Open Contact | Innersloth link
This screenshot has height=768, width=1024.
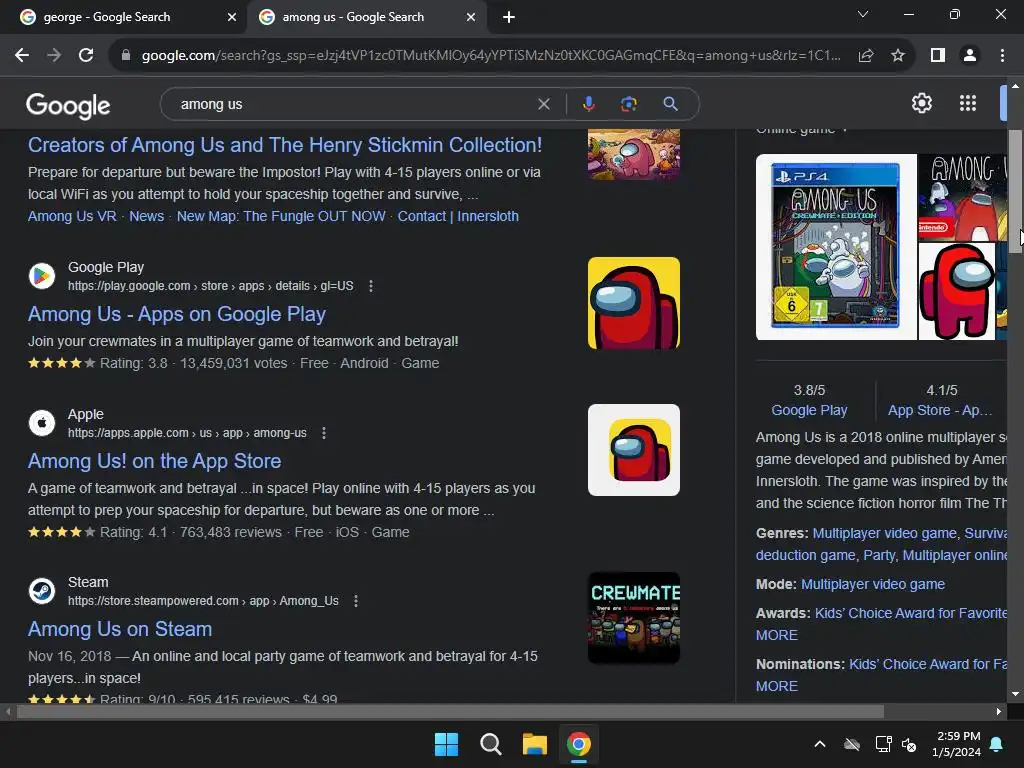coord(458,216)
